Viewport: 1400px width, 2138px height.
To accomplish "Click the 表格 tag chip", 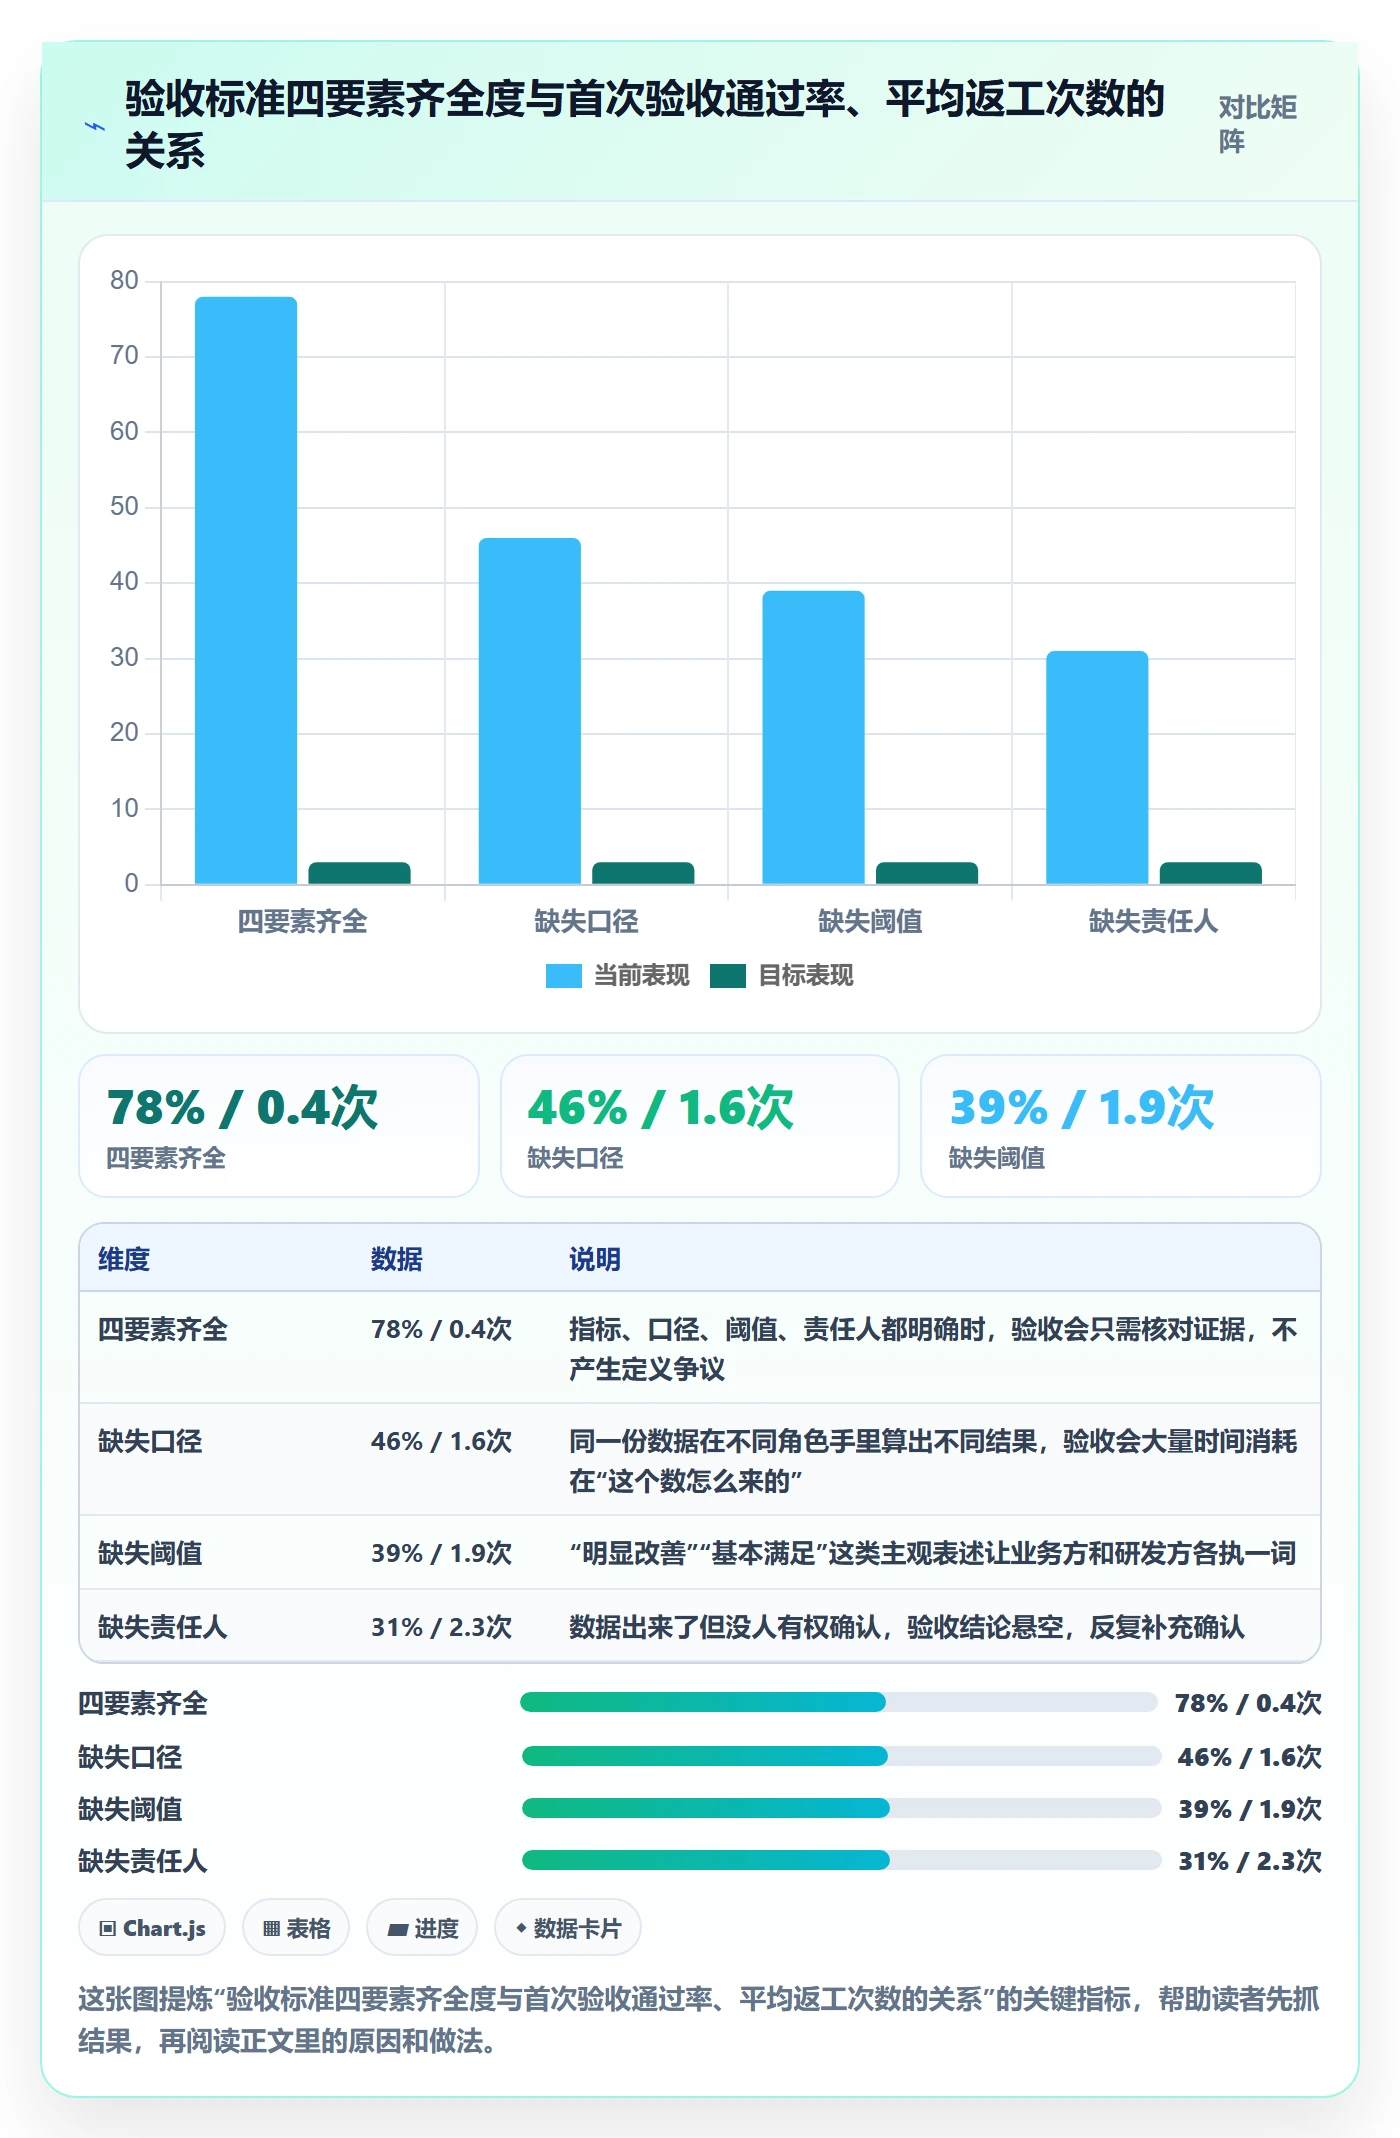I will point(296,1928).
